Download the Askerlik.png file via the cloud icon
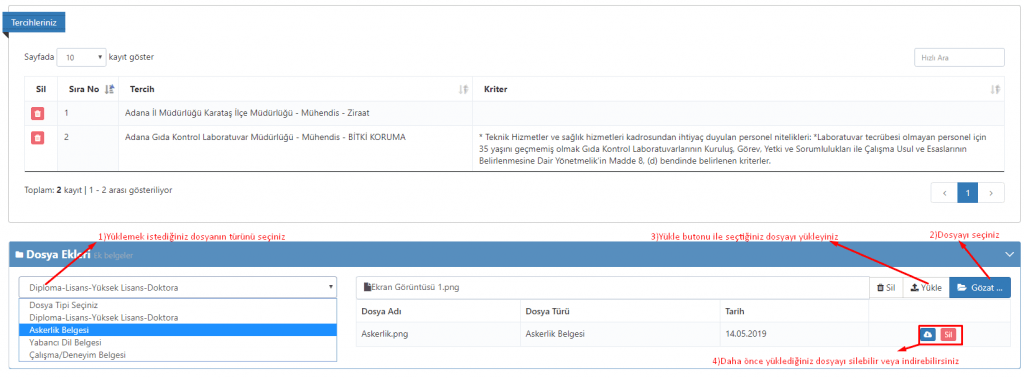 [928, 335]
